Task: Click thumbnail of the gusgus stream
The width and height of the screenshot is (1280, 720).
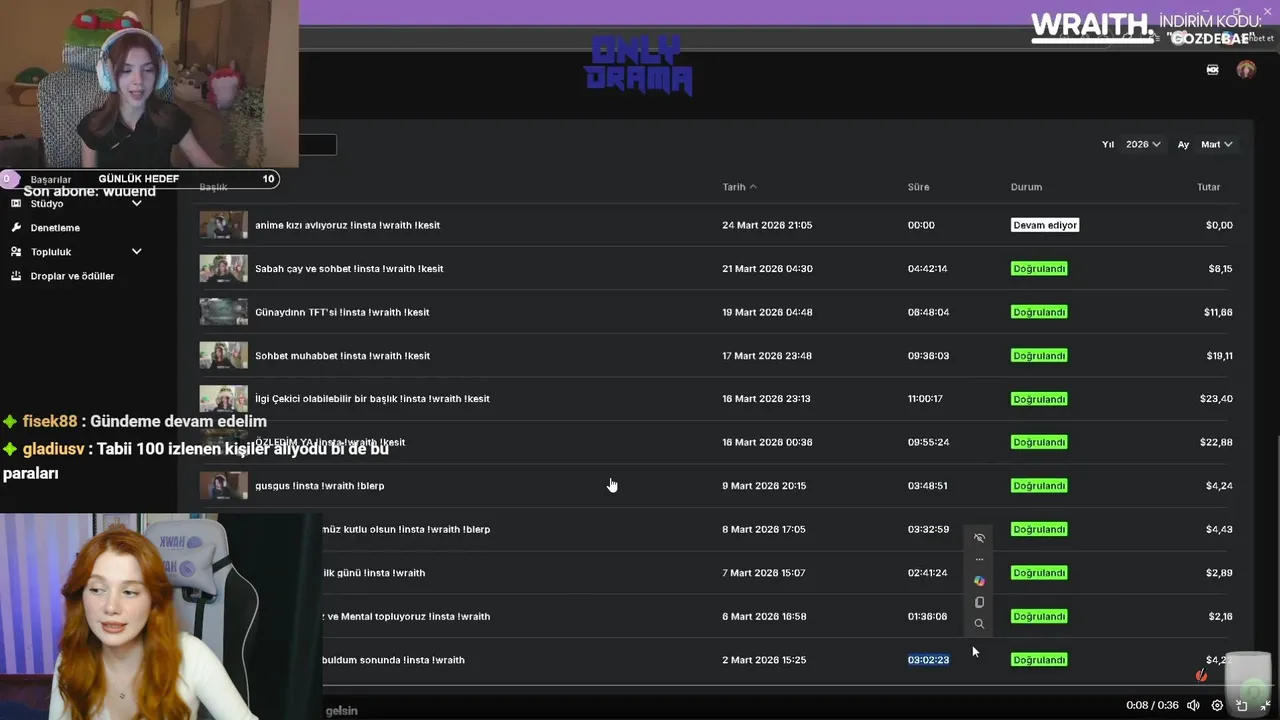Action: (223, 485)
